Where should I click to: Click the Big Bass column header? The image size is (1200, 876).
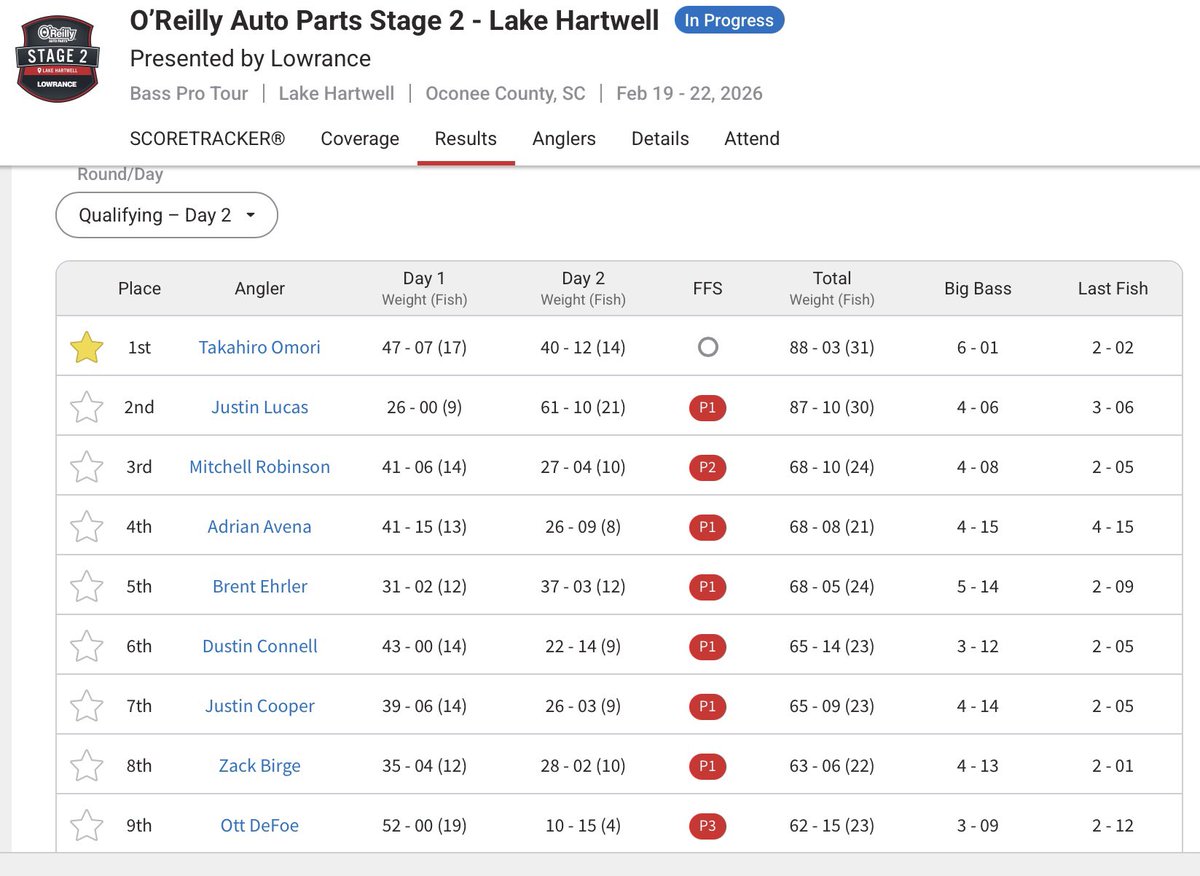tap(978, 288)
